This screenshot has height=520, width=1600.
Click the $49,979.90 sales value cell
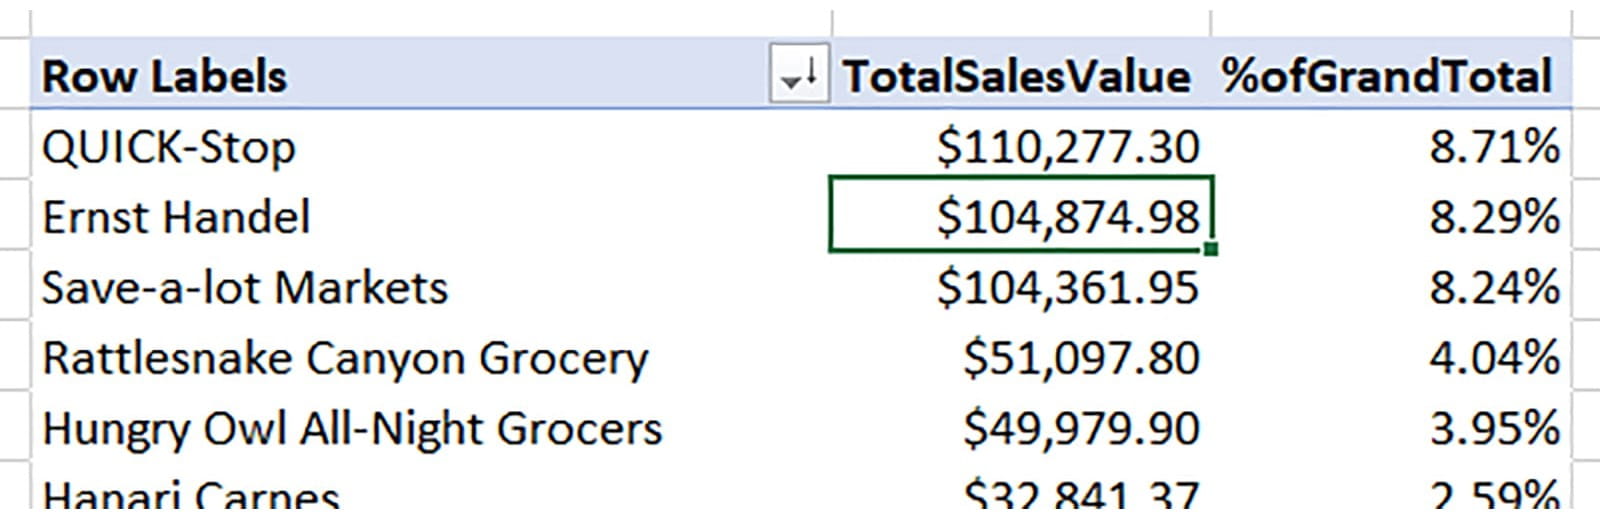click(x=1080, y=429)
